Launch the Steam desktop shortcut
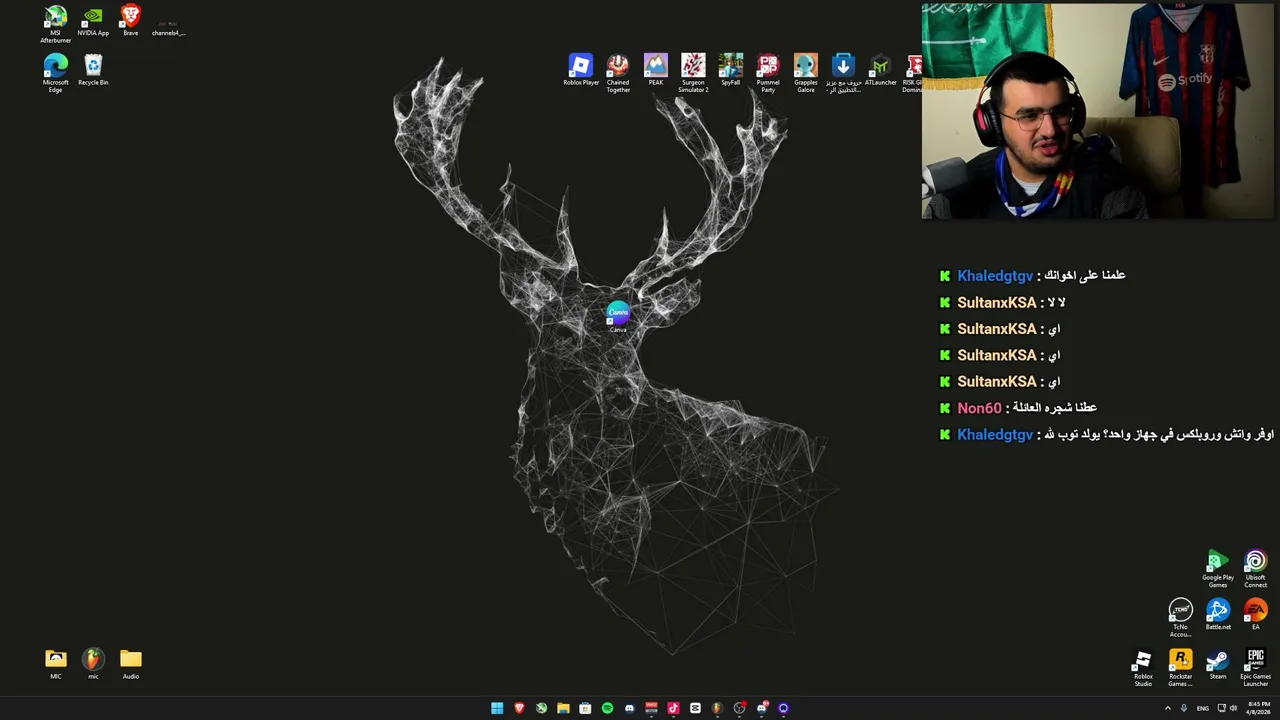Screen dimensions: 1280x720 coord(1218,665)
